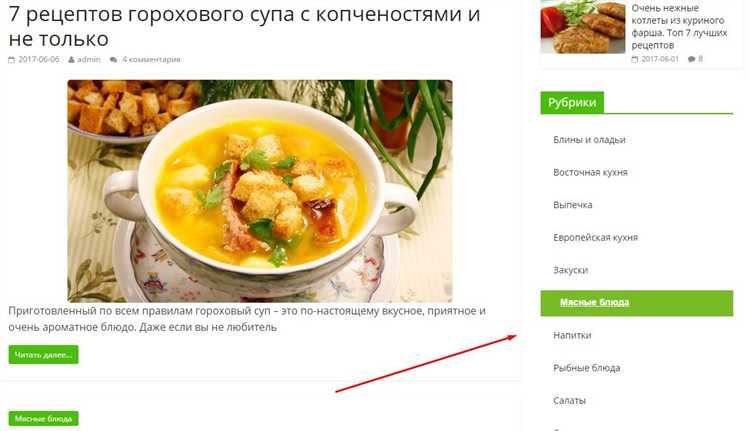Select the Салаты category

click(569, 400)
